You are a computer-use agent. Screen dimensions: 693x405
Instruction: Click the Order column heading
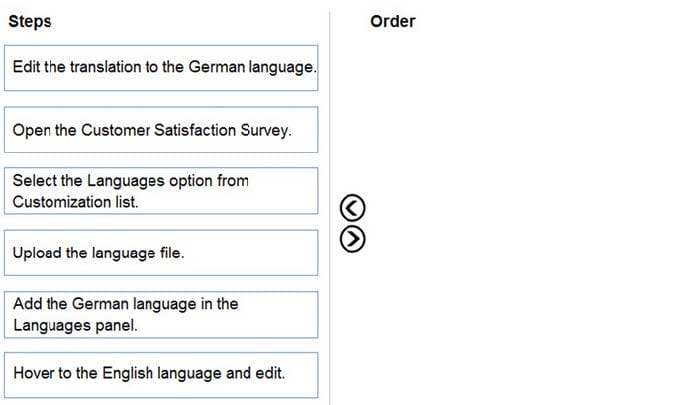pyautogui.click(x=392, y=21)
